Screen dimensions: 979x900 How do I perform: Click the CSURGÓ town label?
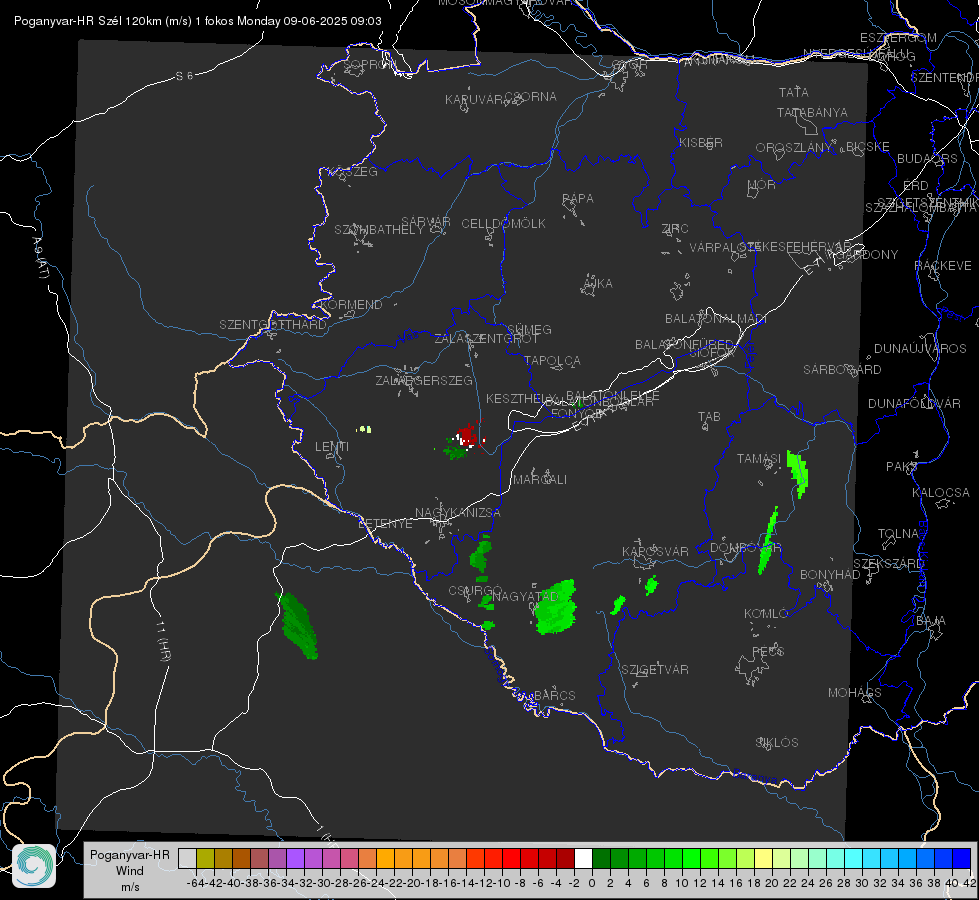coord(475,591)
